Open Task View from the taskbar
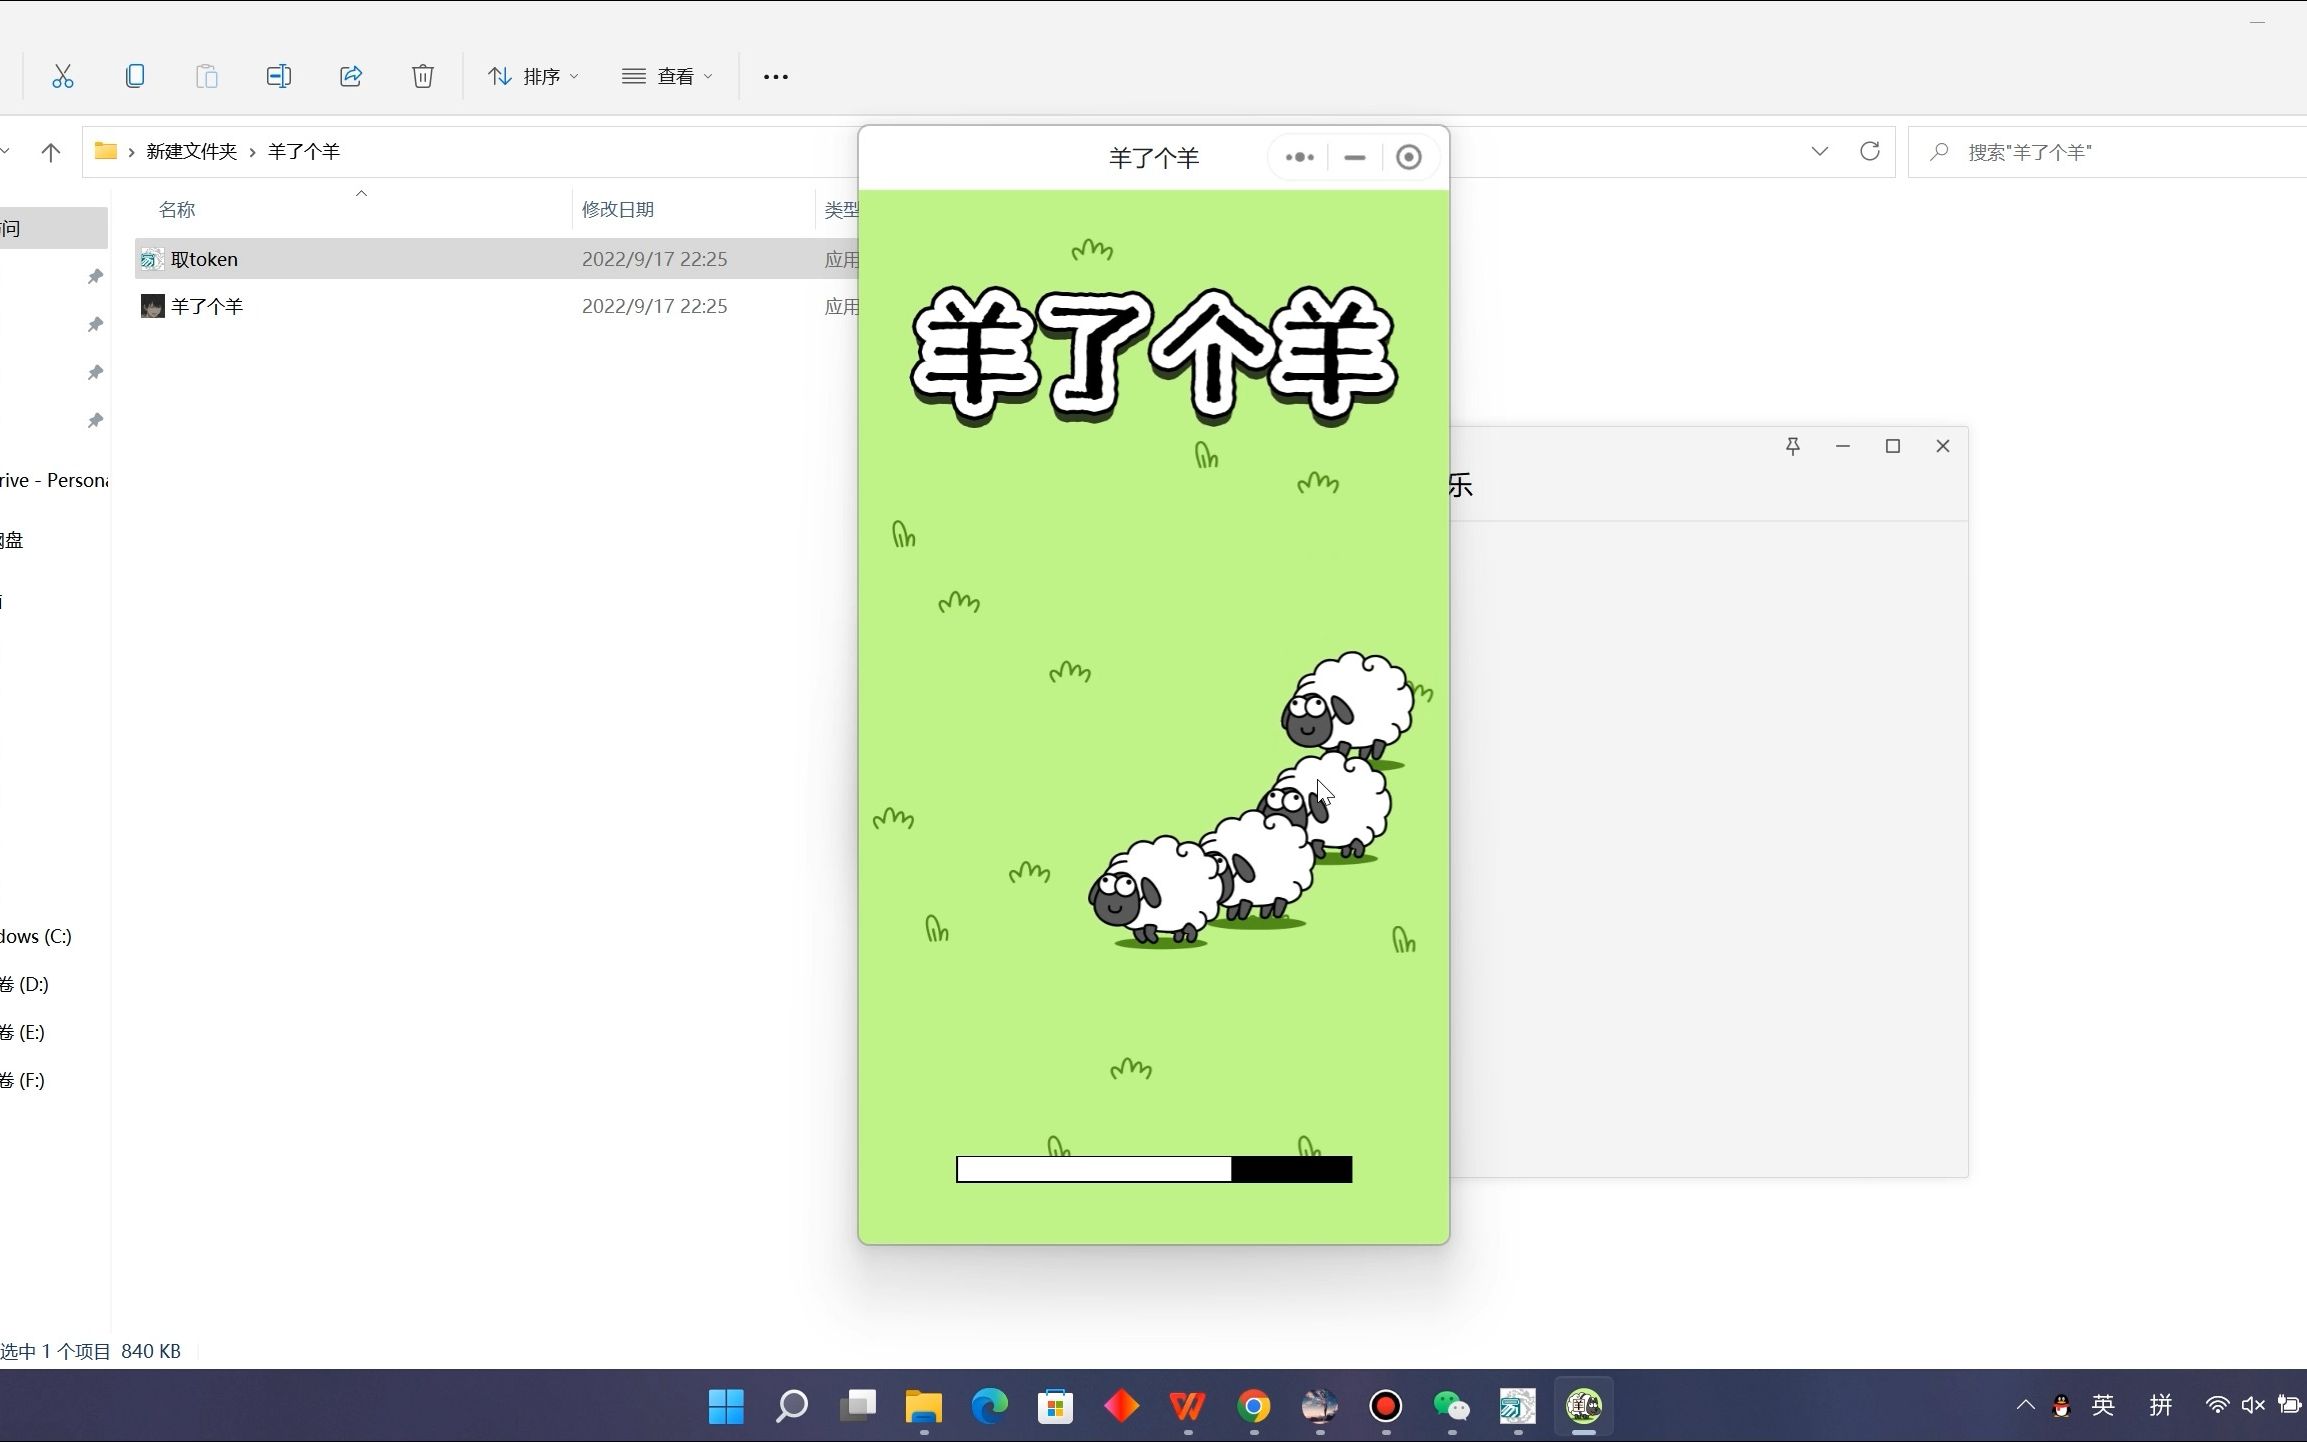This screenshot has height=1442, width=2307. point(858,1406)
